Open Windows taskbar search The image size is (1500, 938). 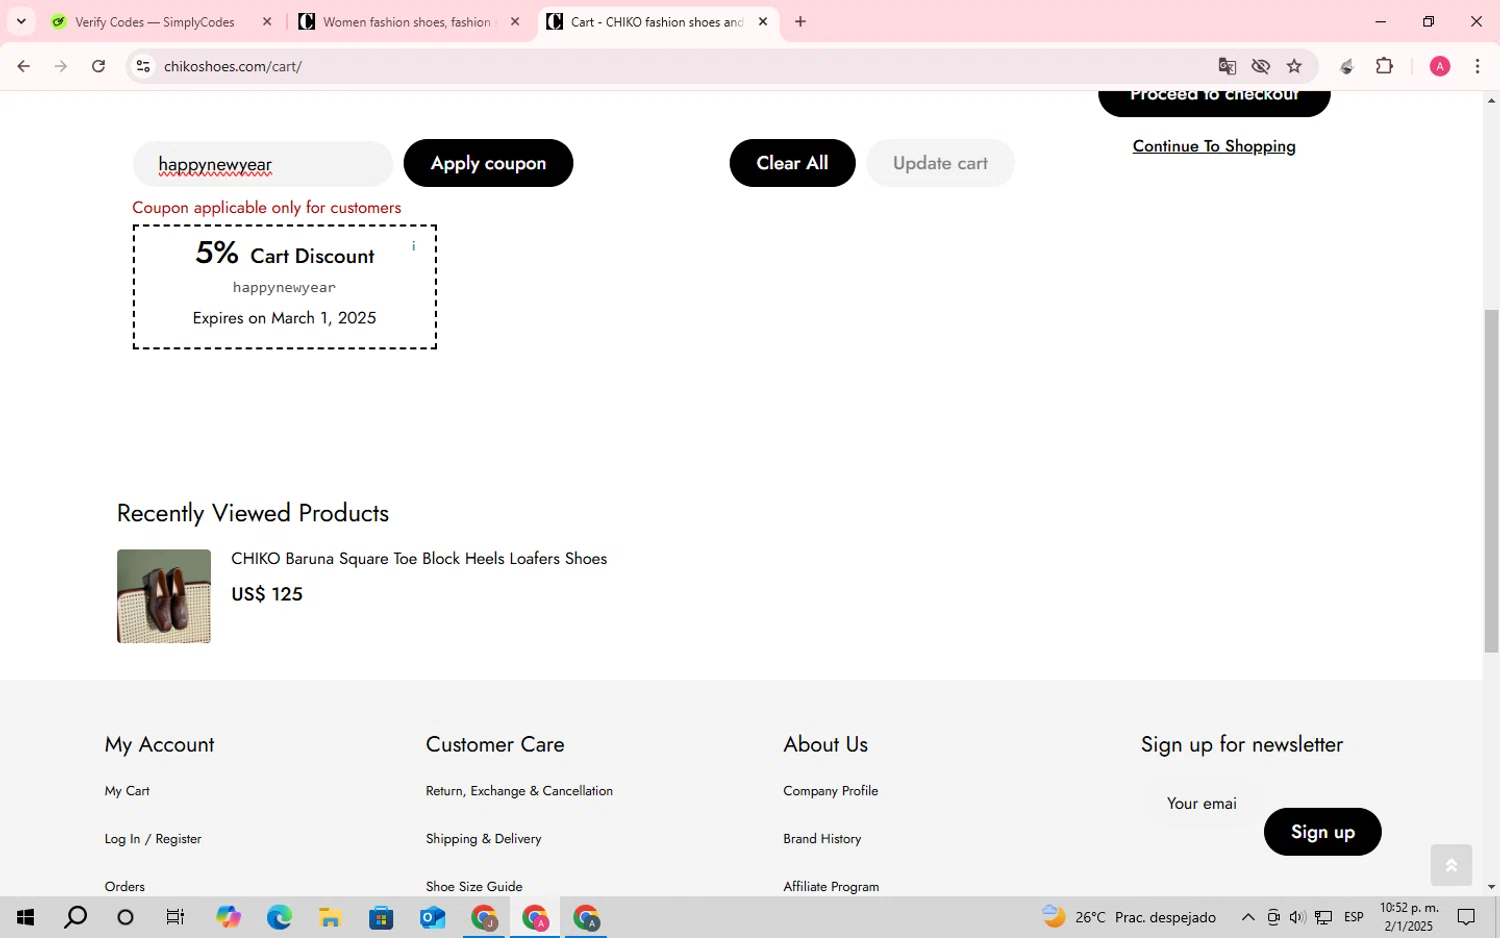click(x=75, y=917)
